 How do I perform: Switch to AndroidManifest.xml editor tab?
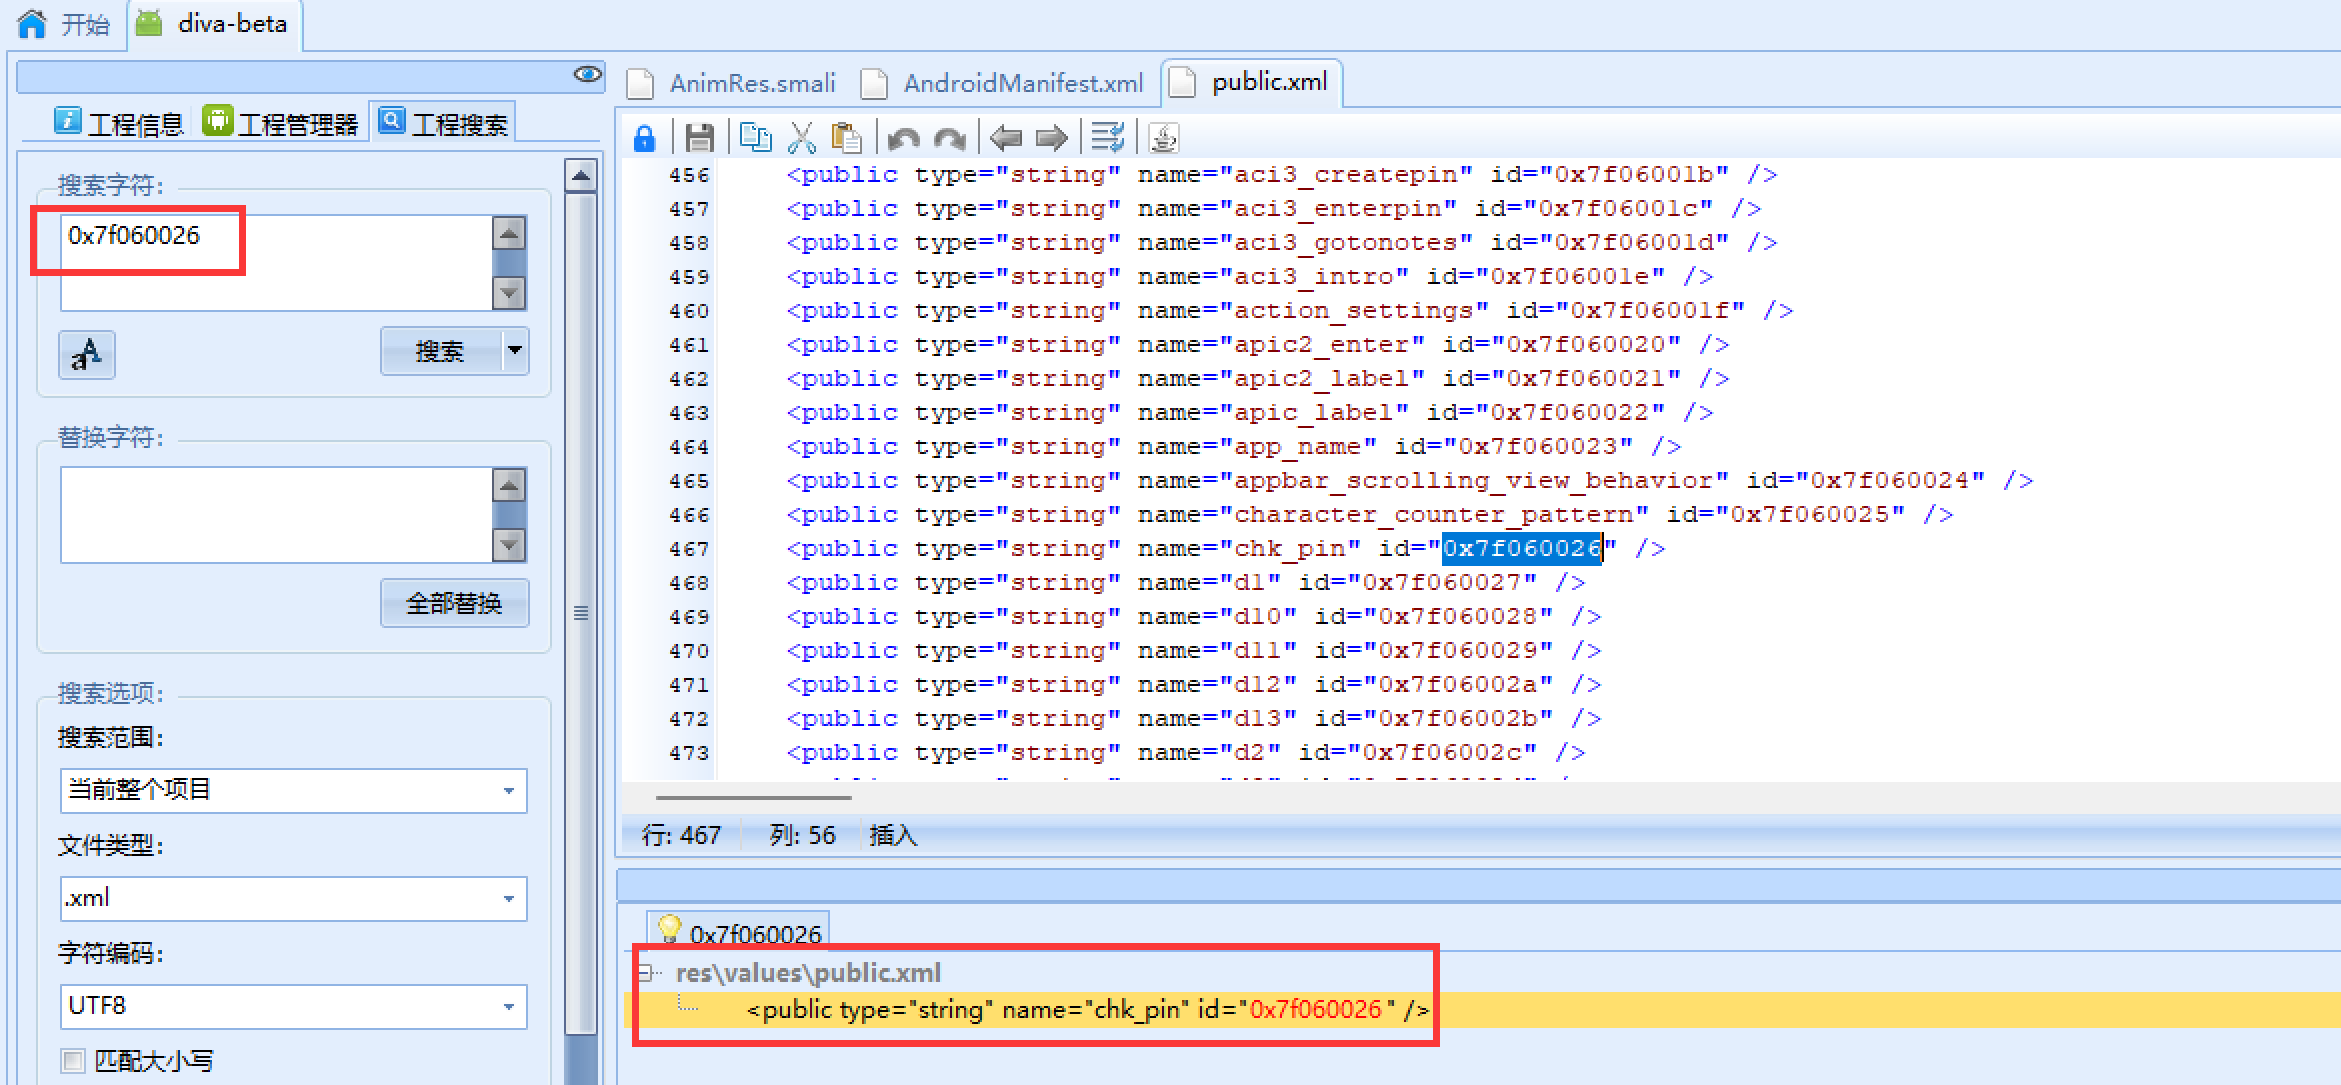(1003, 83)
